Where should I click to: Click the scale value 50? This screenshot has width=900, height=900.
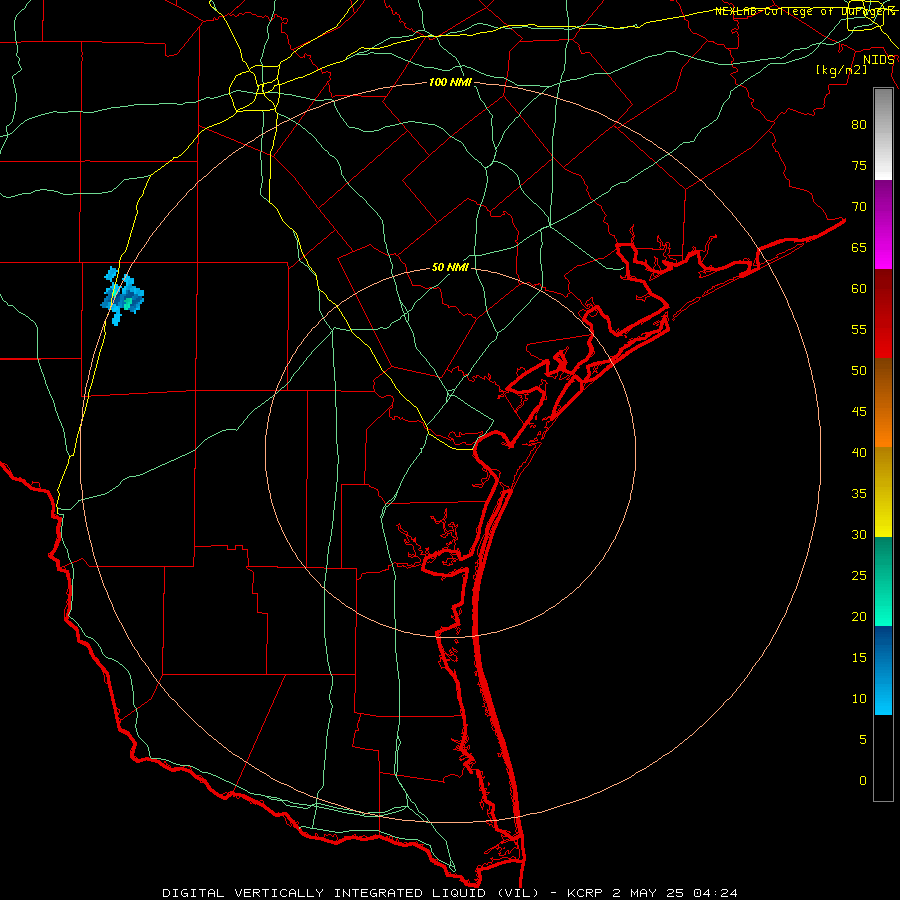point(859,370)
